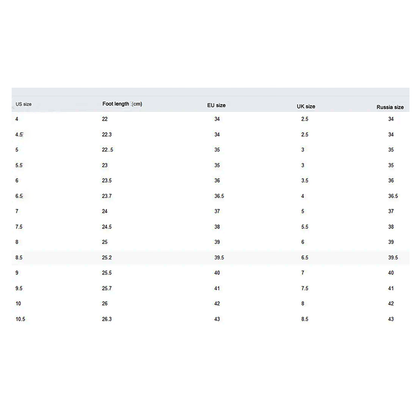The image size is (416, 416).
Task: Select the US size 10 cell
Action: click(18, 304)
